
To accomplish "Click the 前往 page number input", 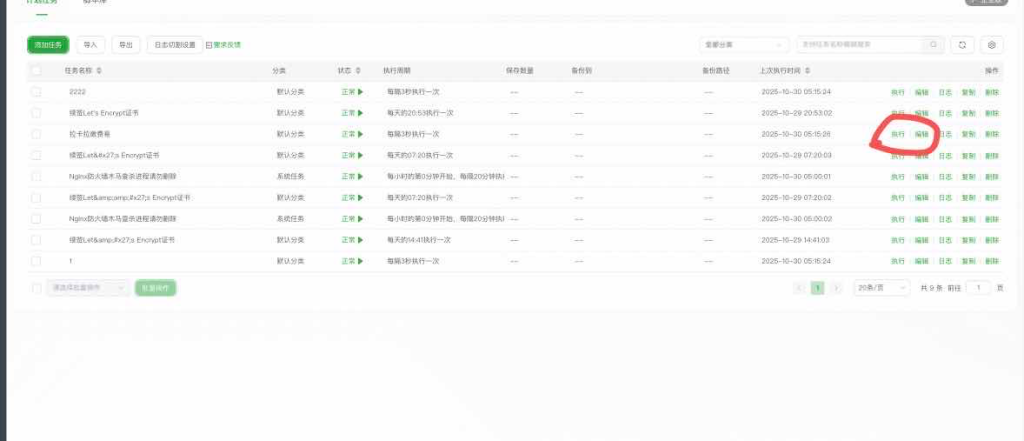I will (978, 288).
